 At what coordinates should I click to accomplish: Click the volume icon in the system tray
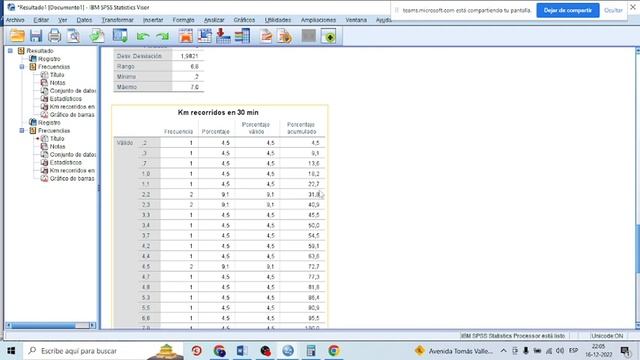(560, 351)
